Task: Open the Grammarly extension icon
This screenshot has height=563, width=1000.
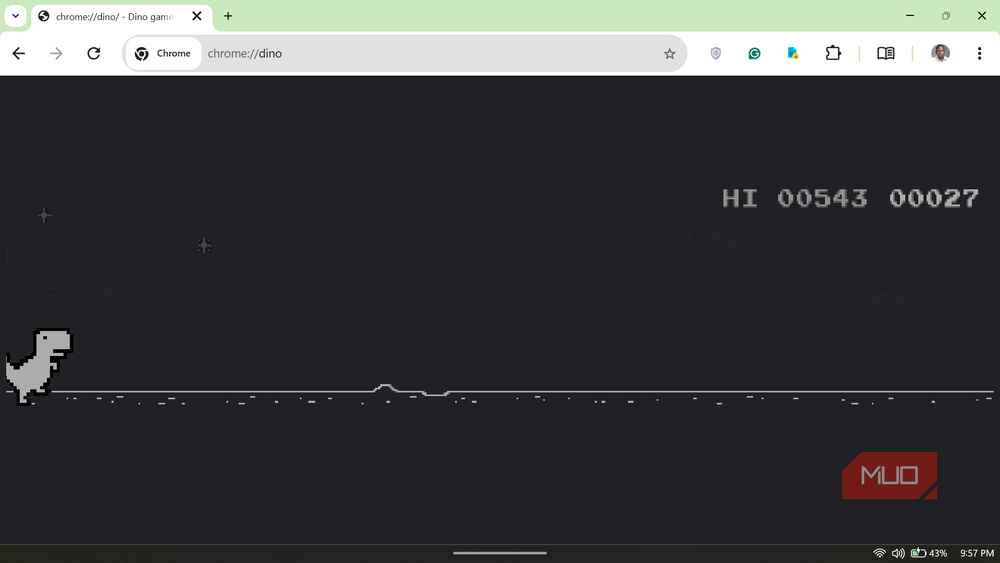Action: pyautogui.click(x=754, y=54)
